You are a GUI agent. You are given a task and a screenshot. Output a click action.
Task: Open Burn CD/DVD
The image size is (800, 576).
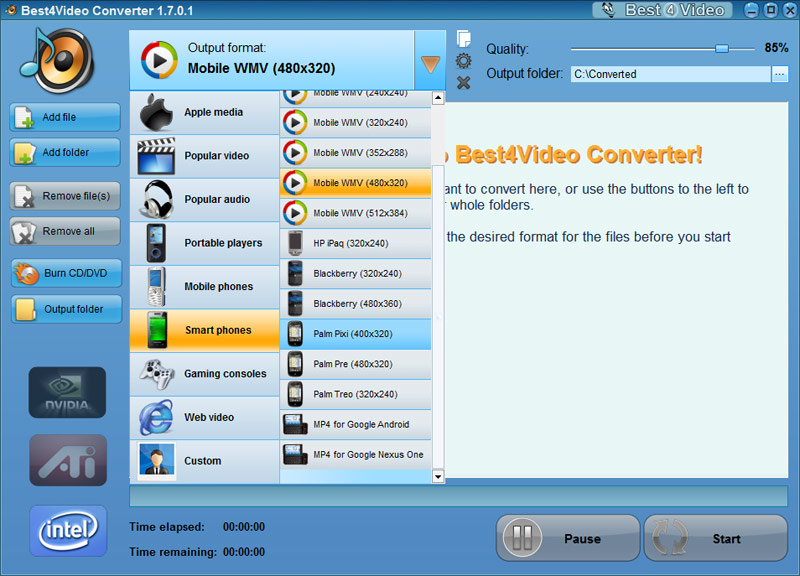[66, 273]
